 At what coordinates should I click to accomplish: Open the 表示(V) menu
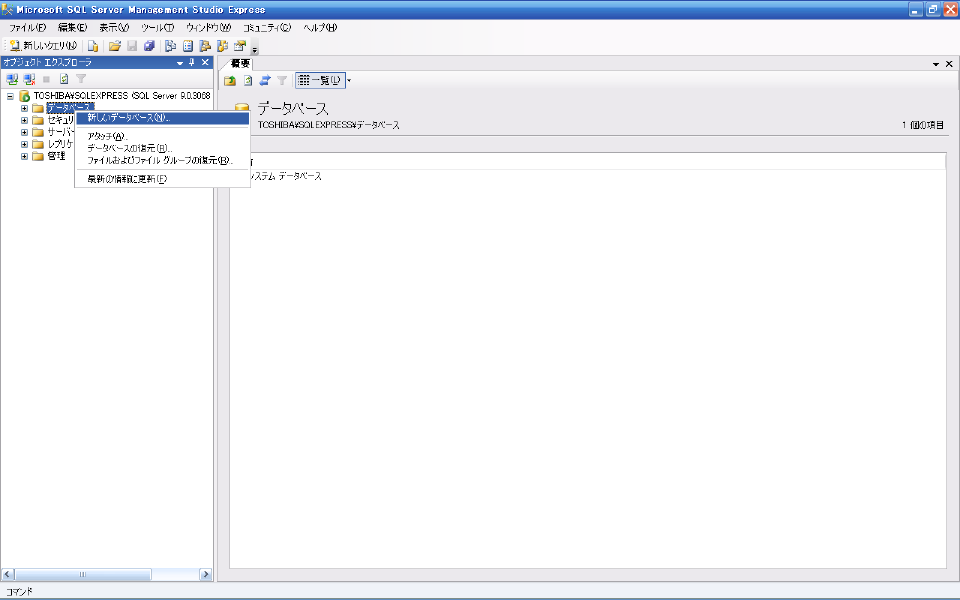114,28
